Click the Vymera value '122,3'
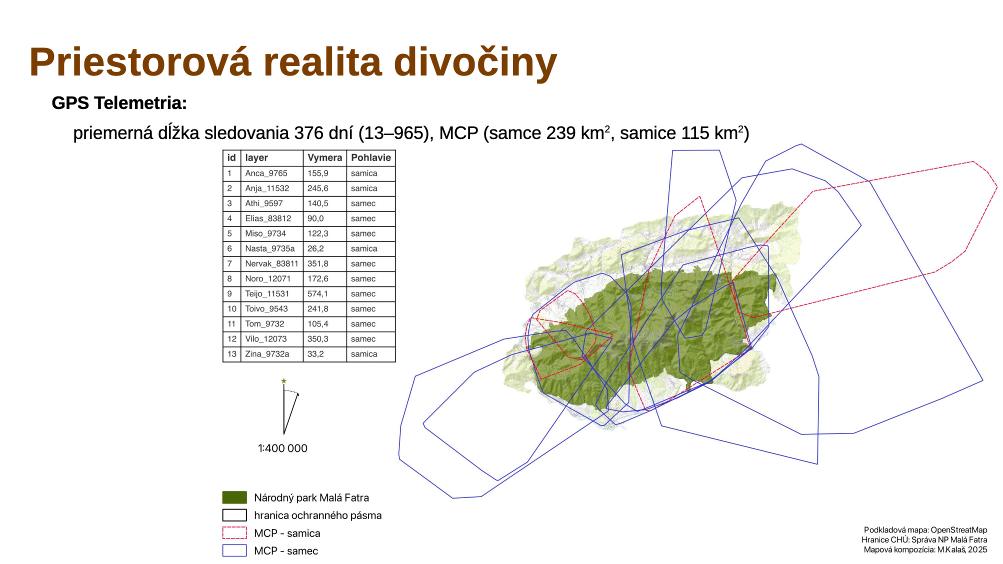This screenshot has height=564, width=1003. coord(318,233)
